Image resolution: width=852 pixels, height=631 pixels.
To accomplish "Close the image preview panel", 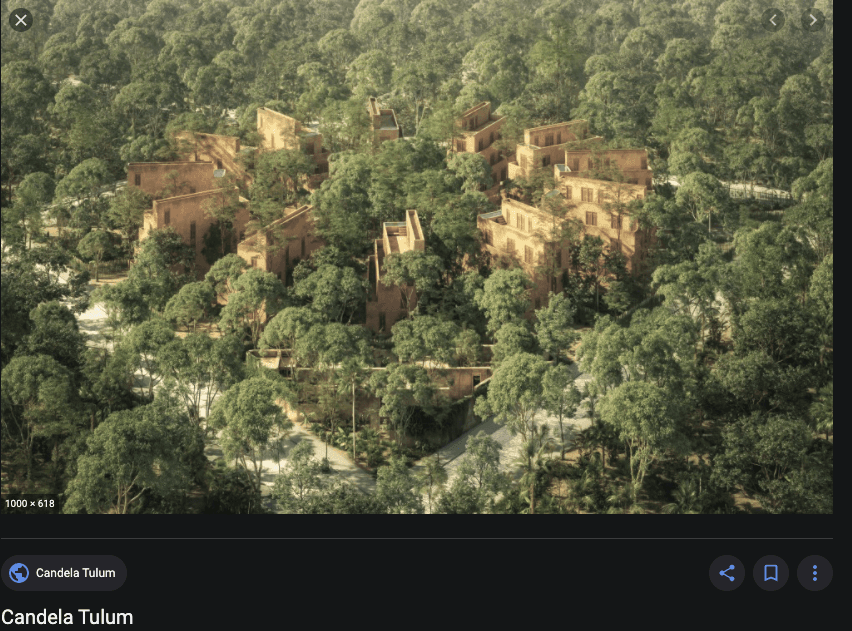I will point(21,20).
